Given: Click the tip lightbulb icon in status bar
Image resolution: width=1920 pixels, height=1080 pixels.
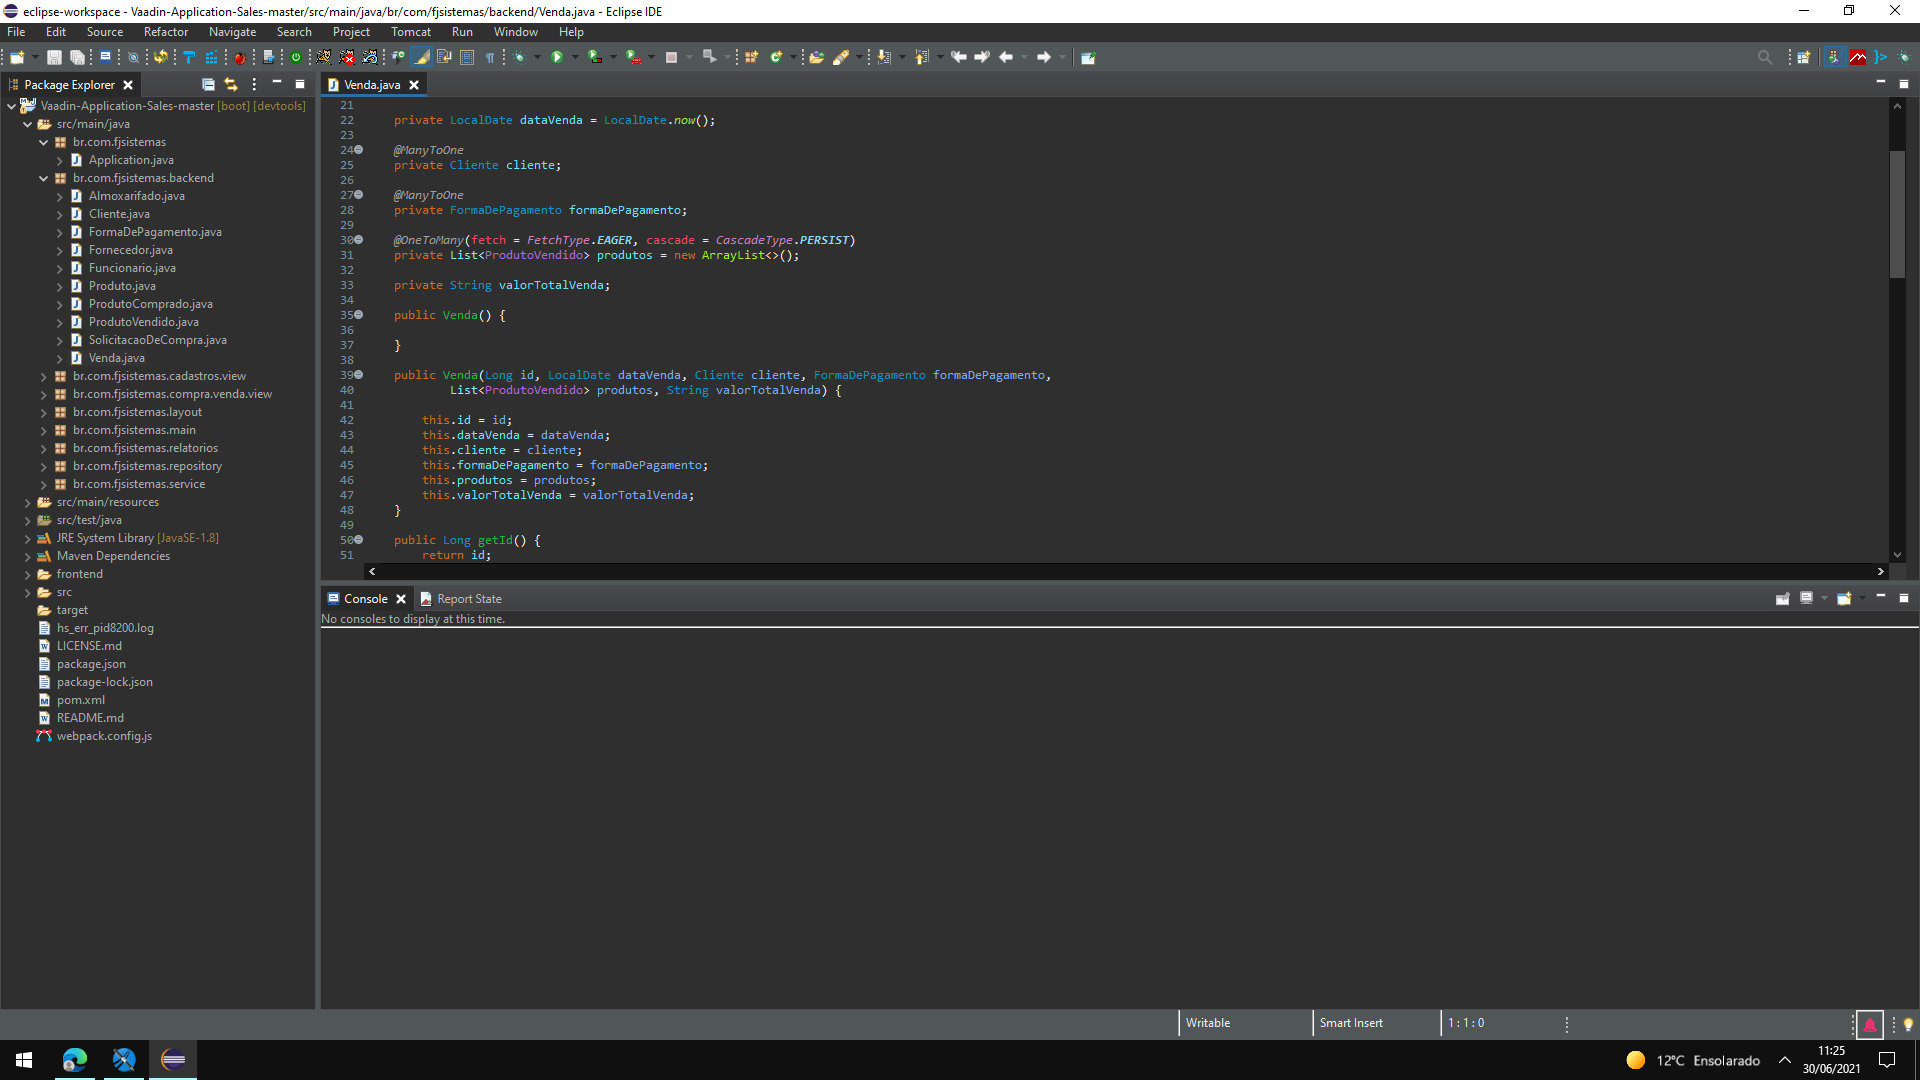Looking at the screenshot, I should click(1908, 1024).
